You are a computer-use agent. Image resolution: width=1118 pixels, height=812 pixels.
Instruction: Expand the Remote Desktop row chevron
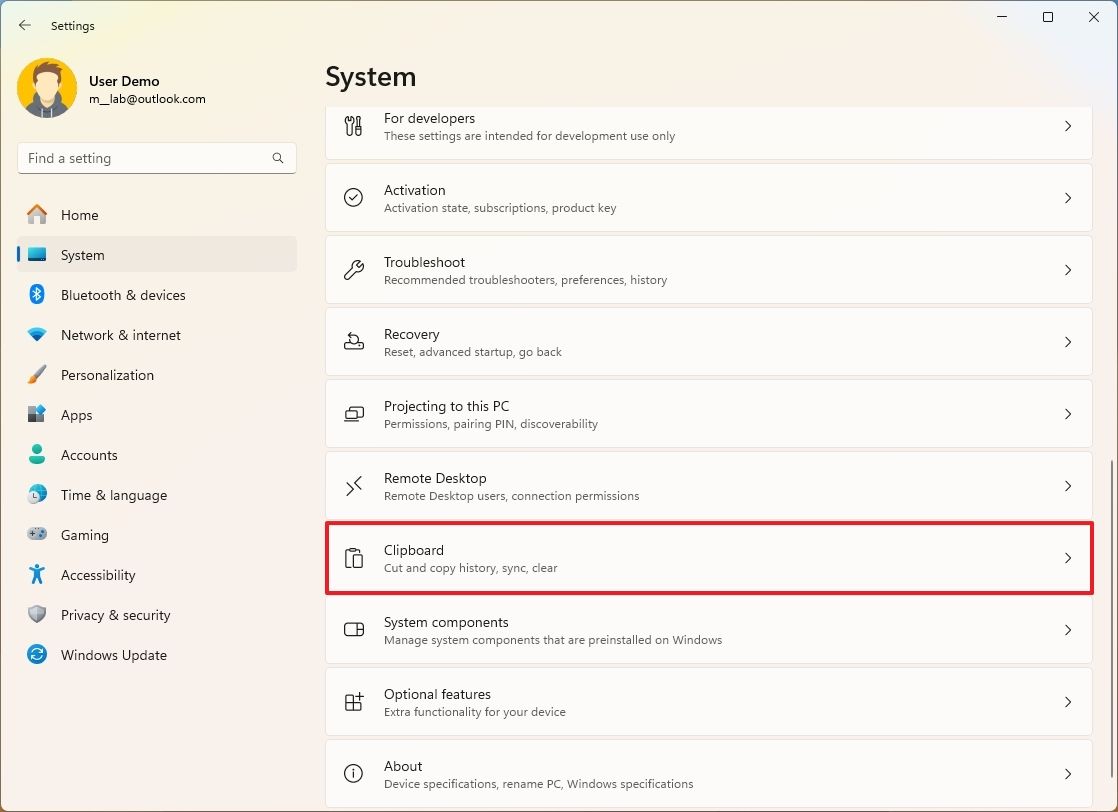(x=1068, y=486)
